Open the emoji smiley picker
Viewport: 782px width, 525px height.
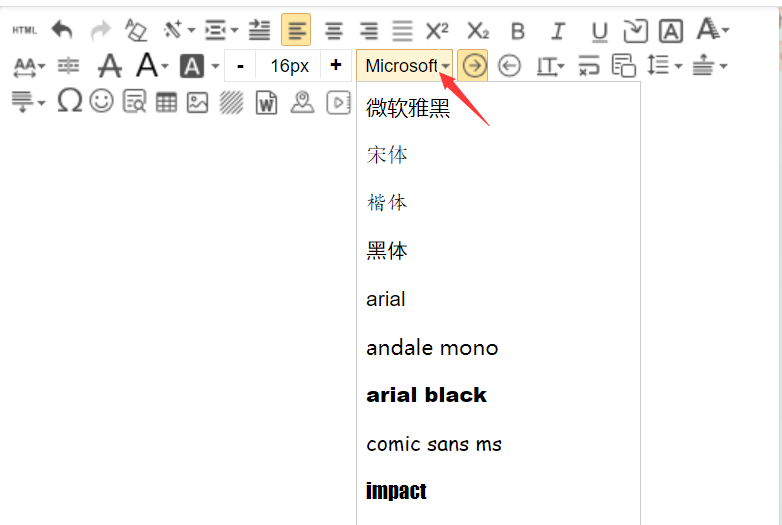(x=101, y=101)
